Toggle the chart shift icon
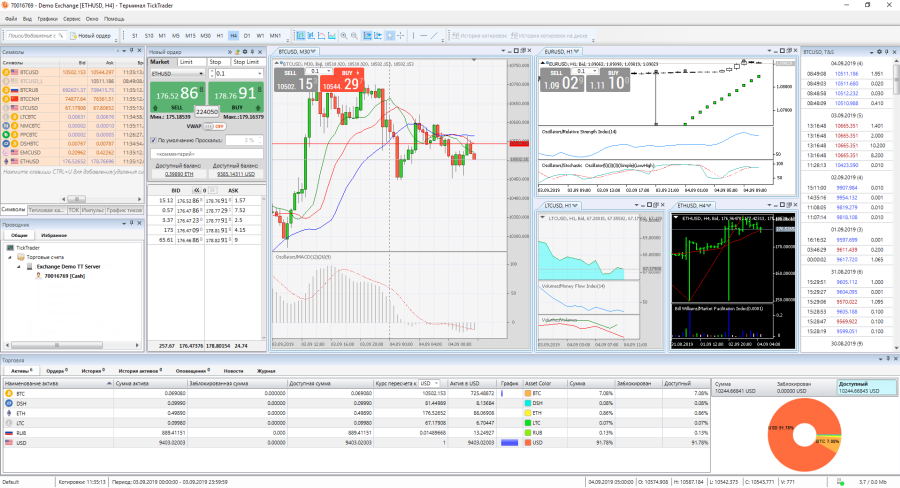900x488 pixels. 378,36
